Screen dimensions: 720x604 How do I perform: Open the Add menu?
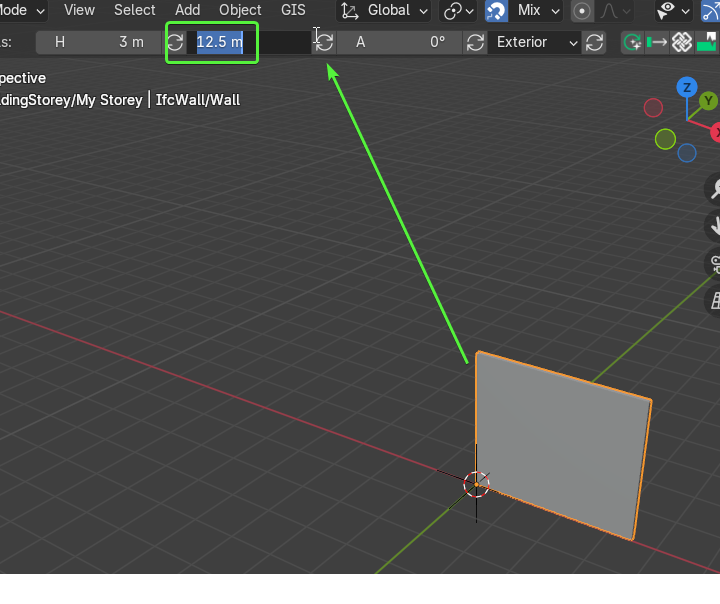187,10
